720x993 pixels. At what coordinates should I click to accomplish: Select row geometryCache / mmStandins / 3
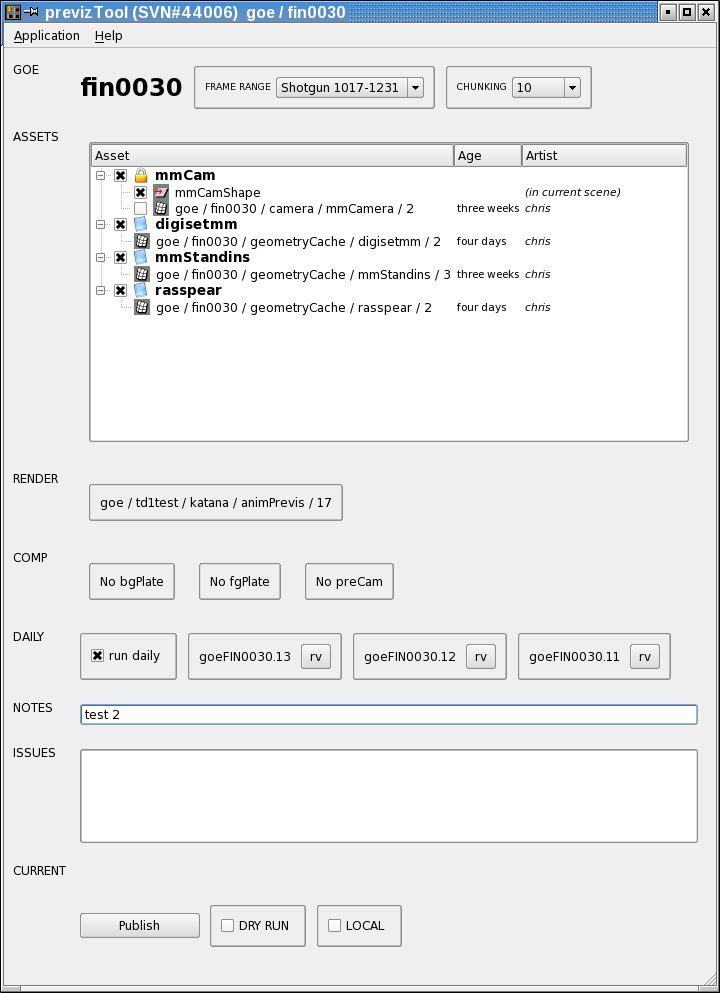303,274
